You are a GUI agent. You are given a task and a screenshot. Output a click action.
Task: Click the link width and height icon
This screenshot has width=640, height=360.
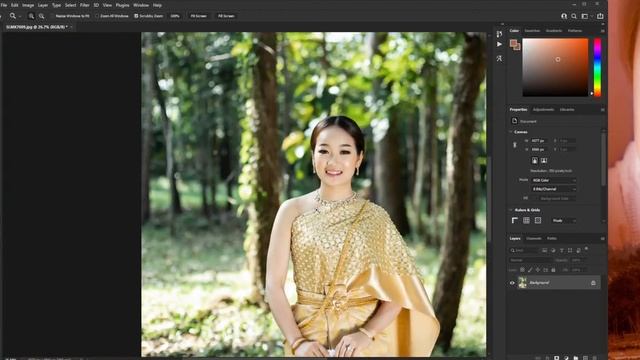coord(515,145)
